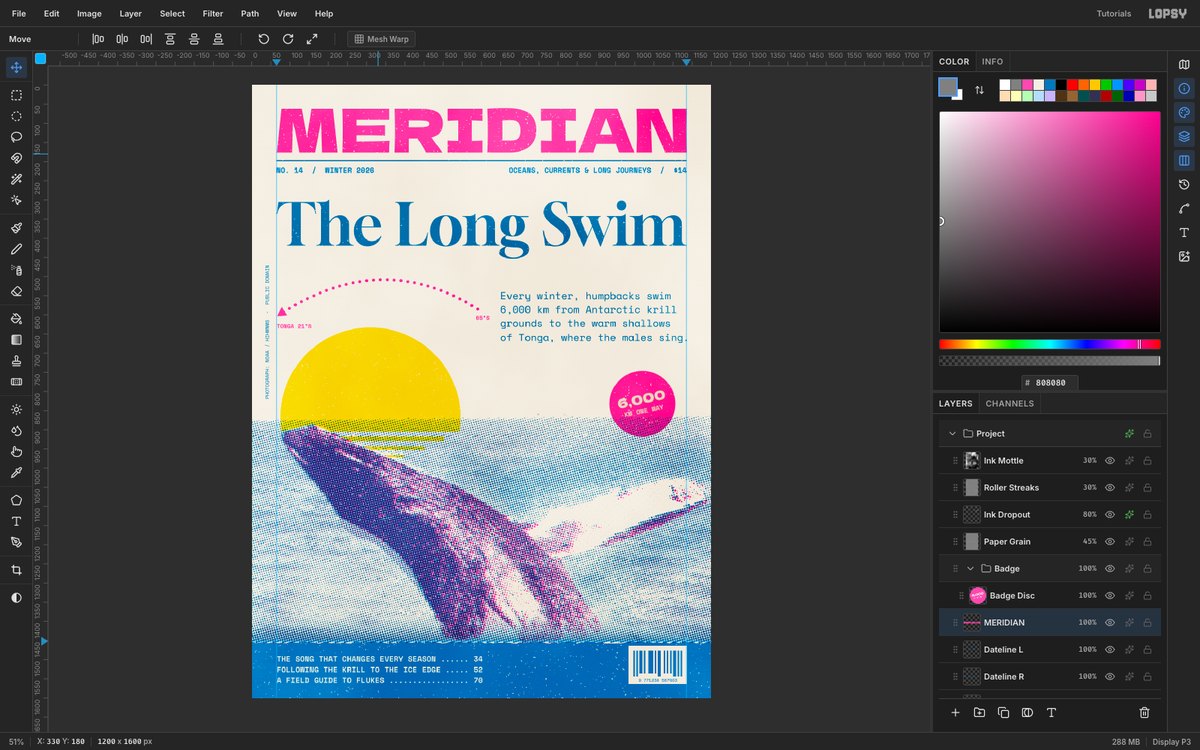The width and height of the screenshot is (1200, 750).
Task: Add a new layer with plus icon
Action: pyautogui.click(x=955, y=713)
